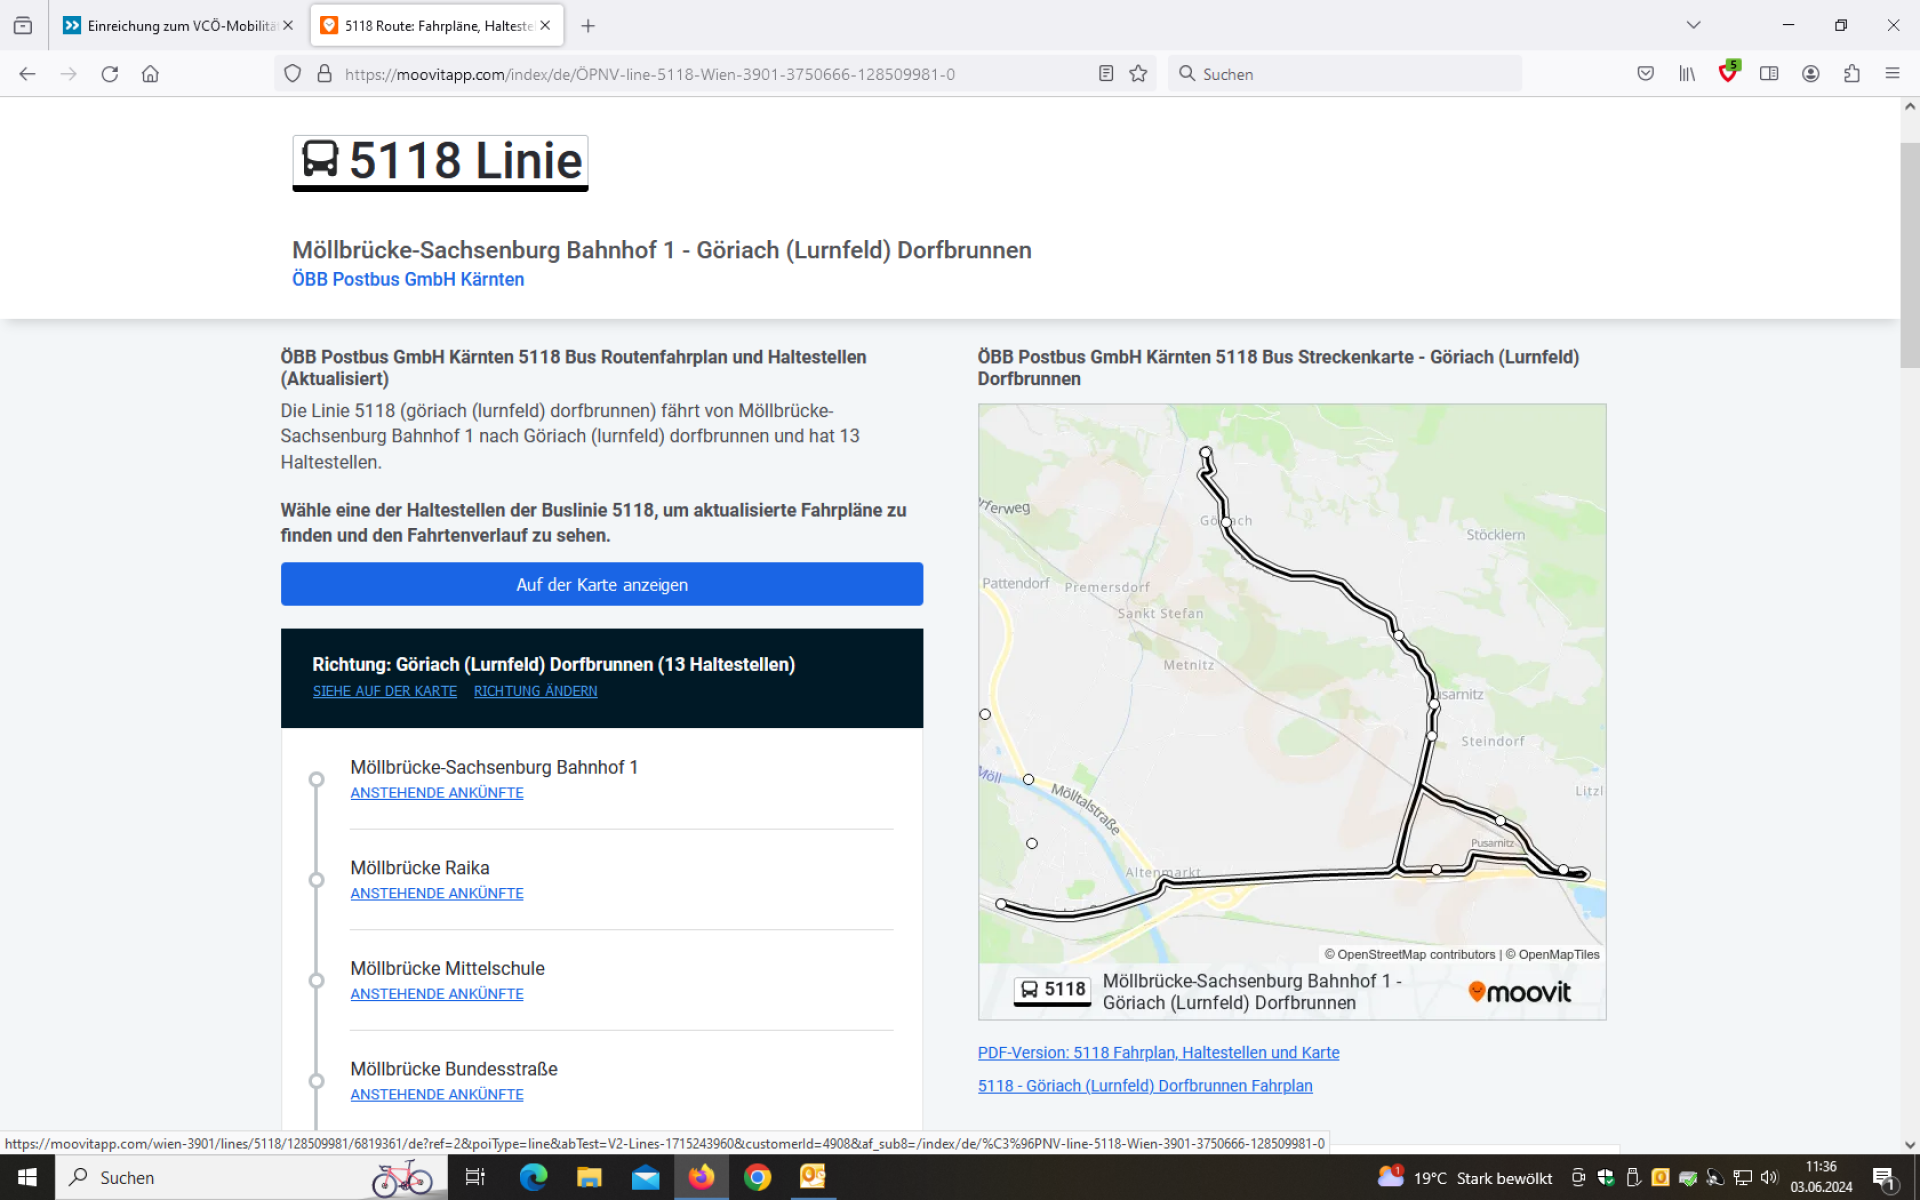Open the red shield extension icon
The width and height of the screenshot is (1920, 1200).
[1728, 73]
